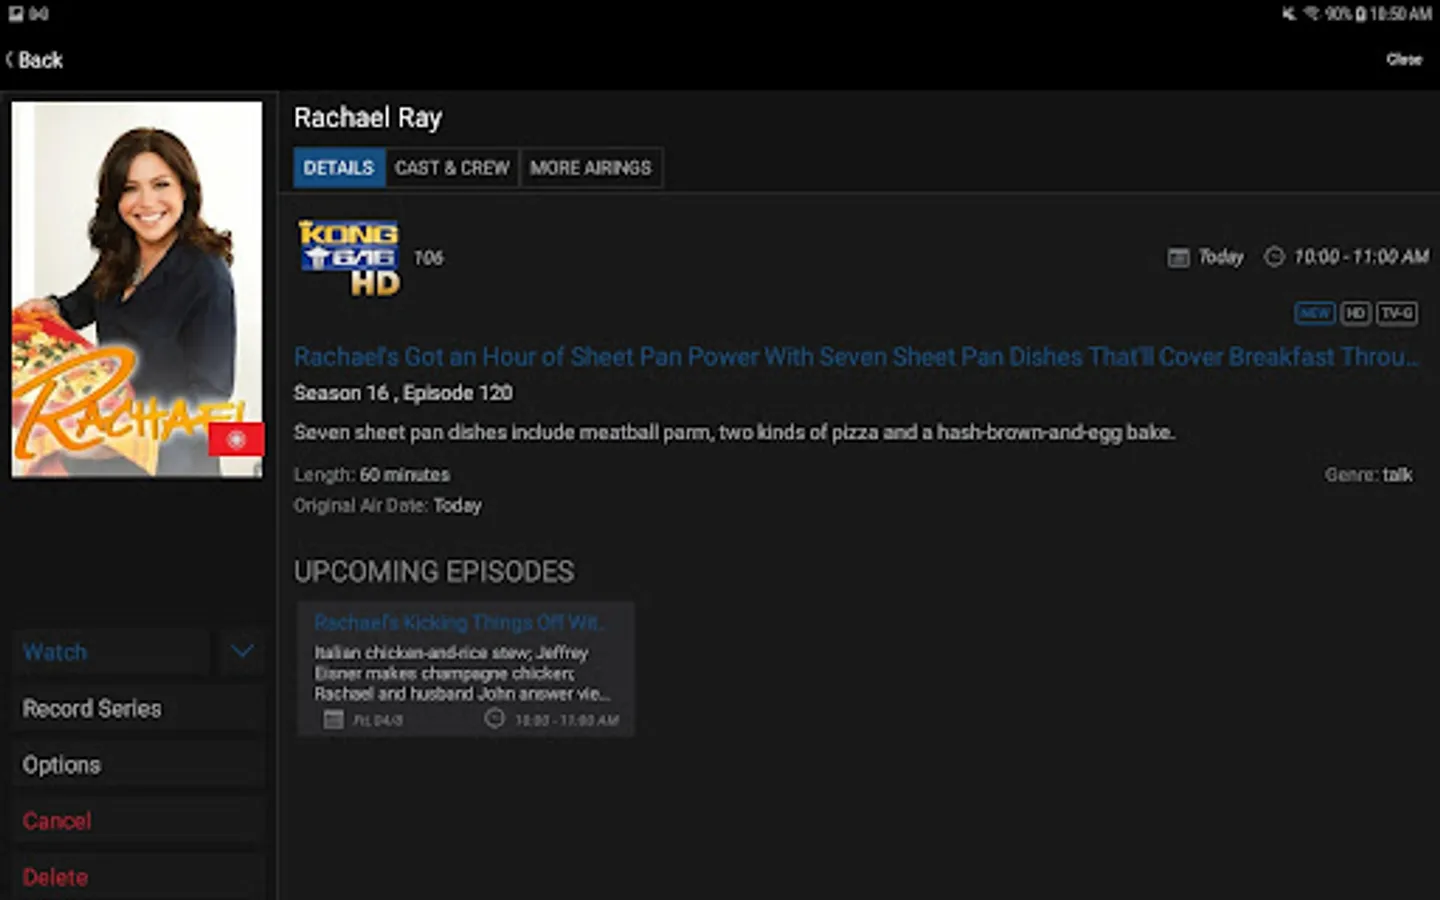Tap the NEW badge
The image size is (1440, 900).
tap(1315, 313)
